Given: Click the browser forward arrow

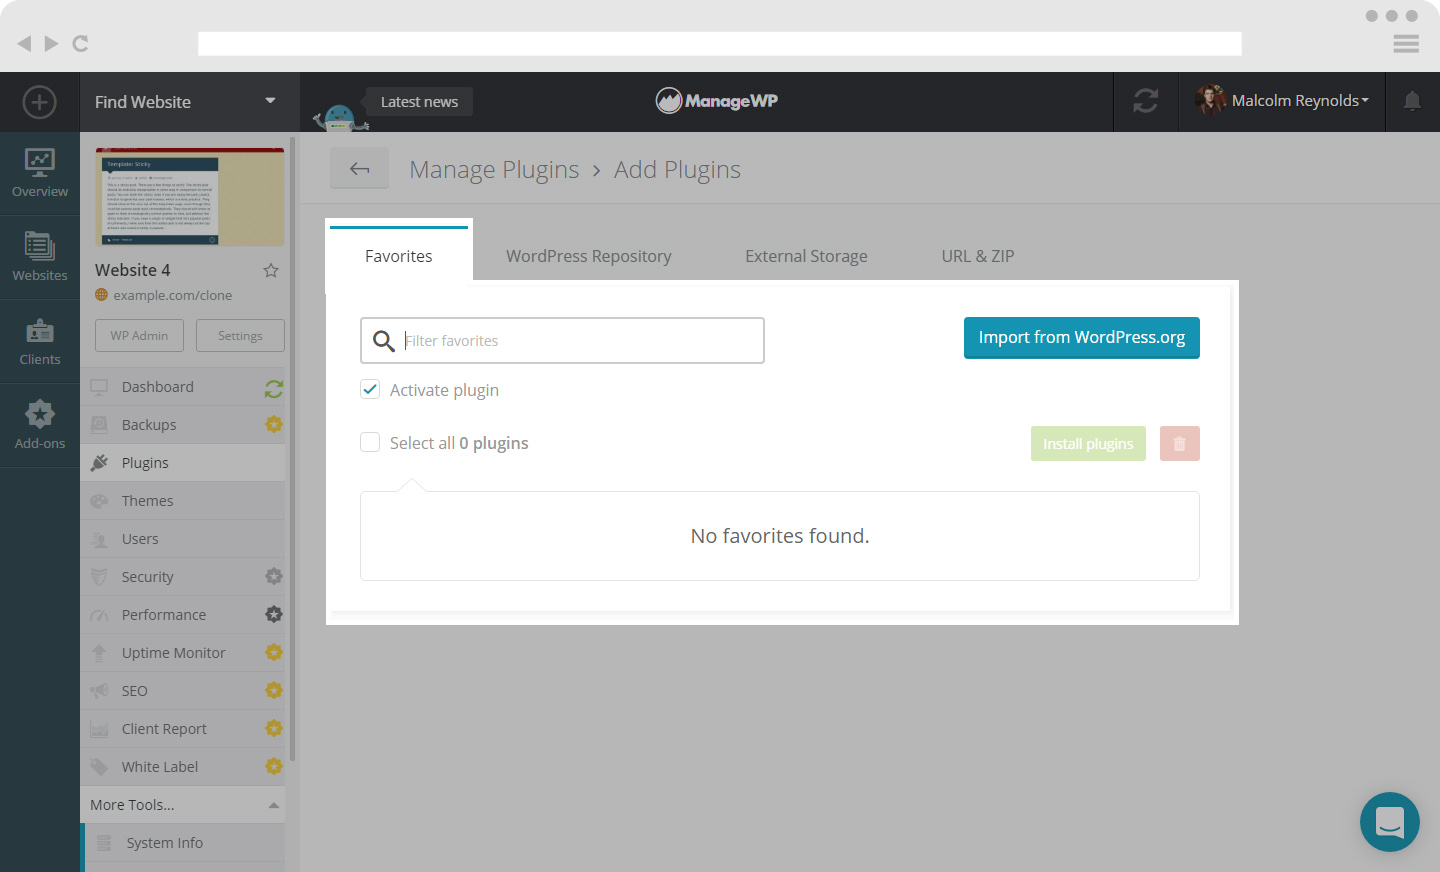Looking at the screenshot, I should click(x=51, y=43).
